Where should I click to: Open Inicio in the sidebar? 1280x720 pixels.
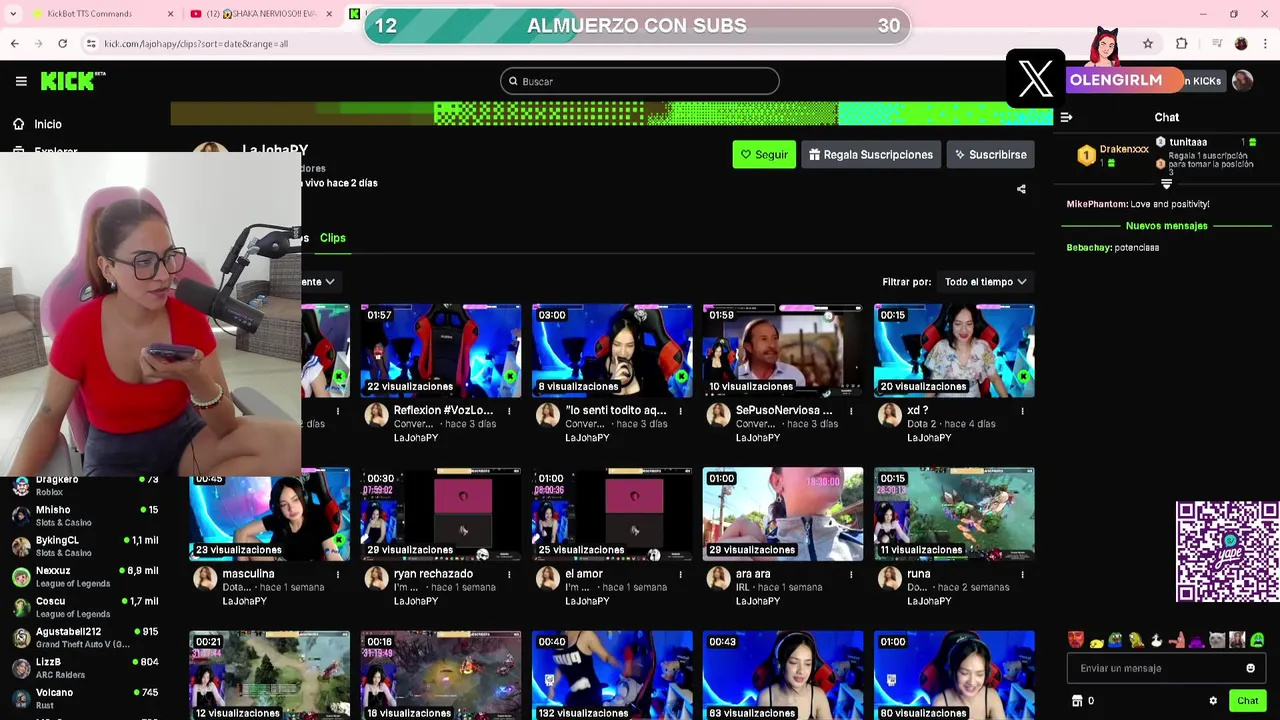point(37,124)
